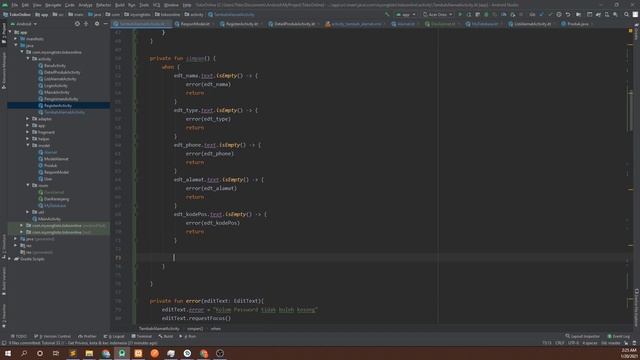Expand the adapter package
Image resolution: width=640 pixels, height=360 pixels.
point(28,119)
